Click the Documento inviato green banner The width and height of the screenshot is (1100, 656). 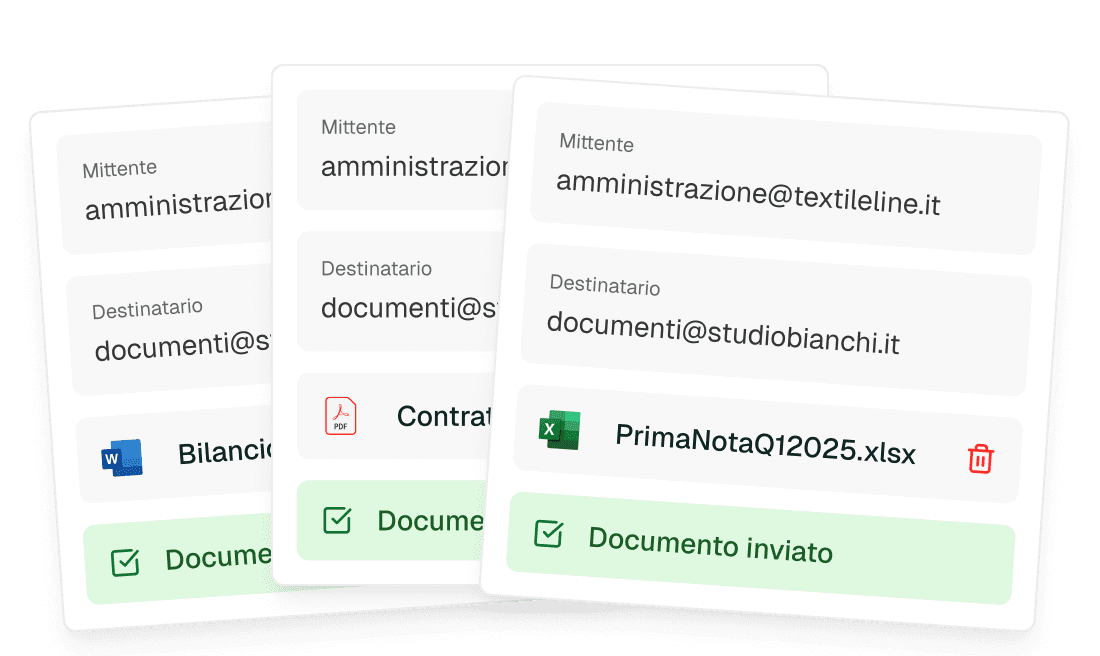point(760,548)
